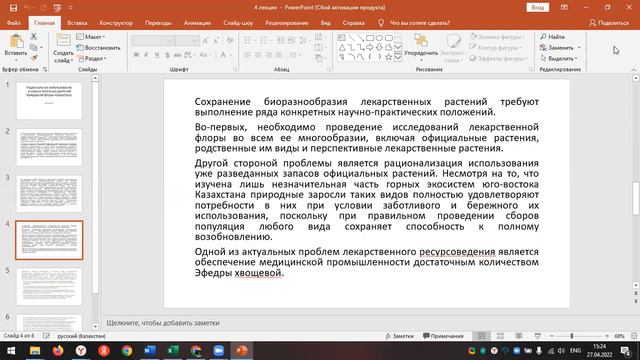Switch to the Слайд-шоу tab

tap(238, 23)
